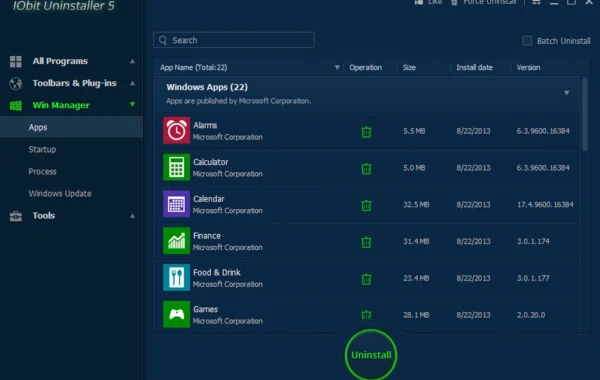
Task: Click the search magnifier icon
Action: click(x=163, y=40)
